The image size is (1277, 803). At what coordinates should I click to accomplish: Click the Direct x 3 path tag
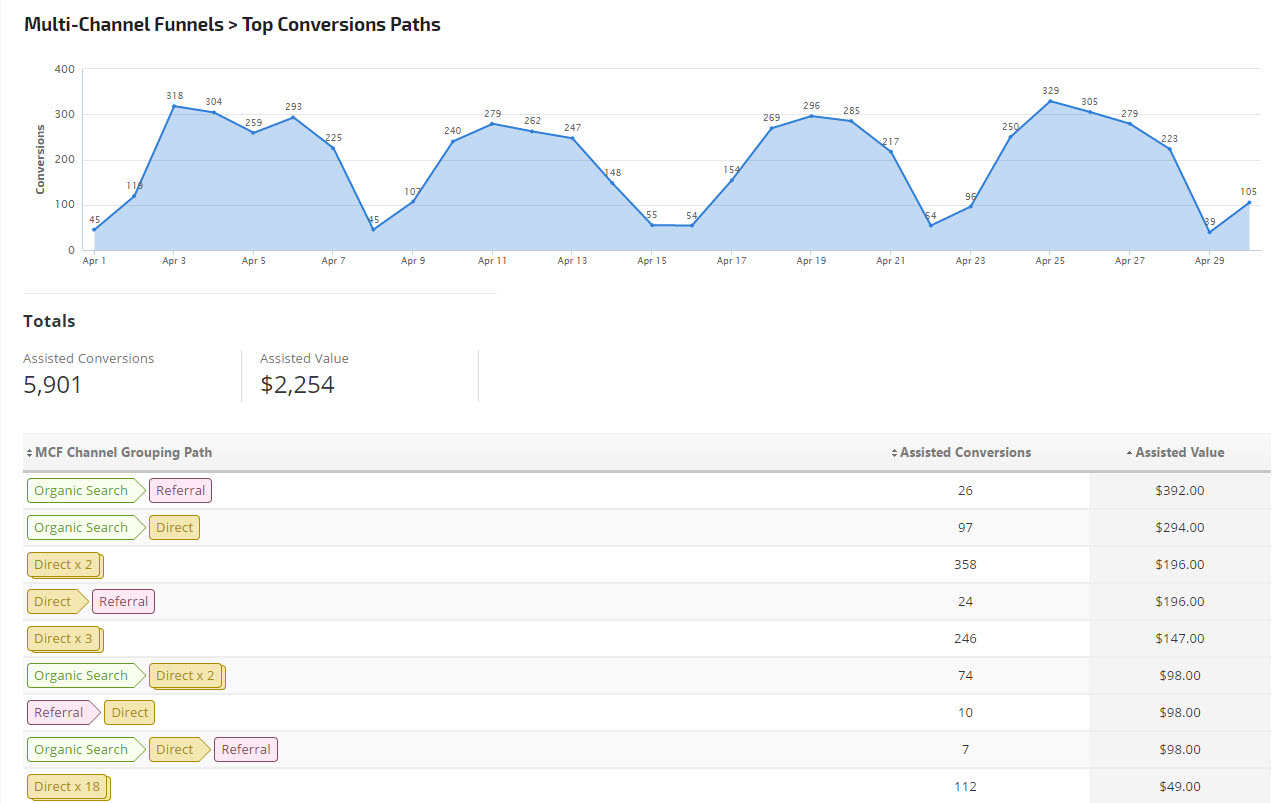click(x=64, y=639)
